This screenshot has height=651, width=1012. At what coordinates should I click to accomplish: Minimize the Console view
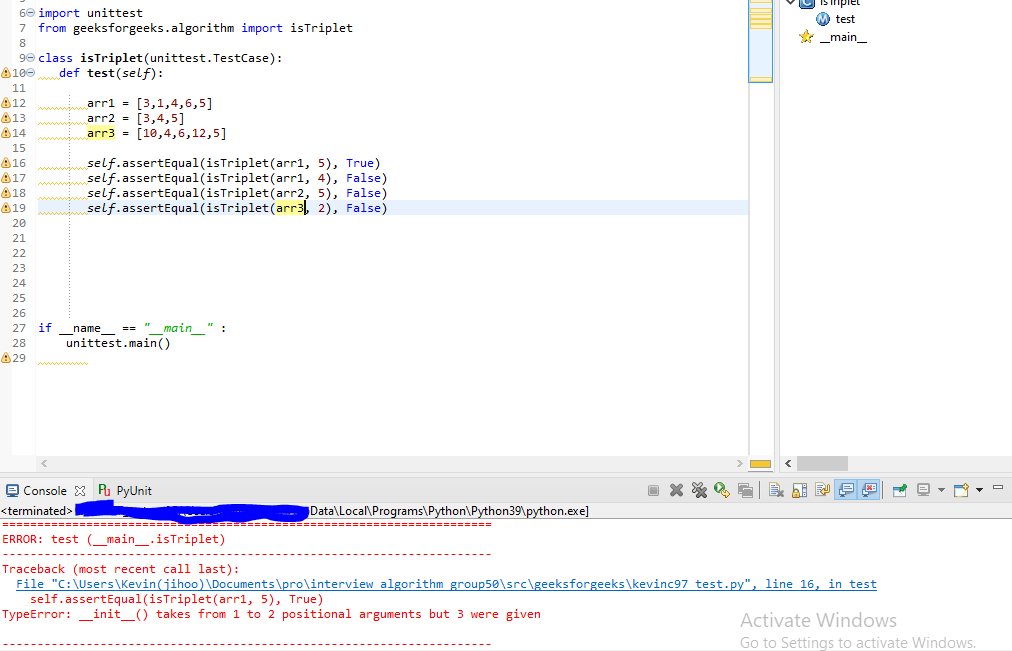coord(998,488)
